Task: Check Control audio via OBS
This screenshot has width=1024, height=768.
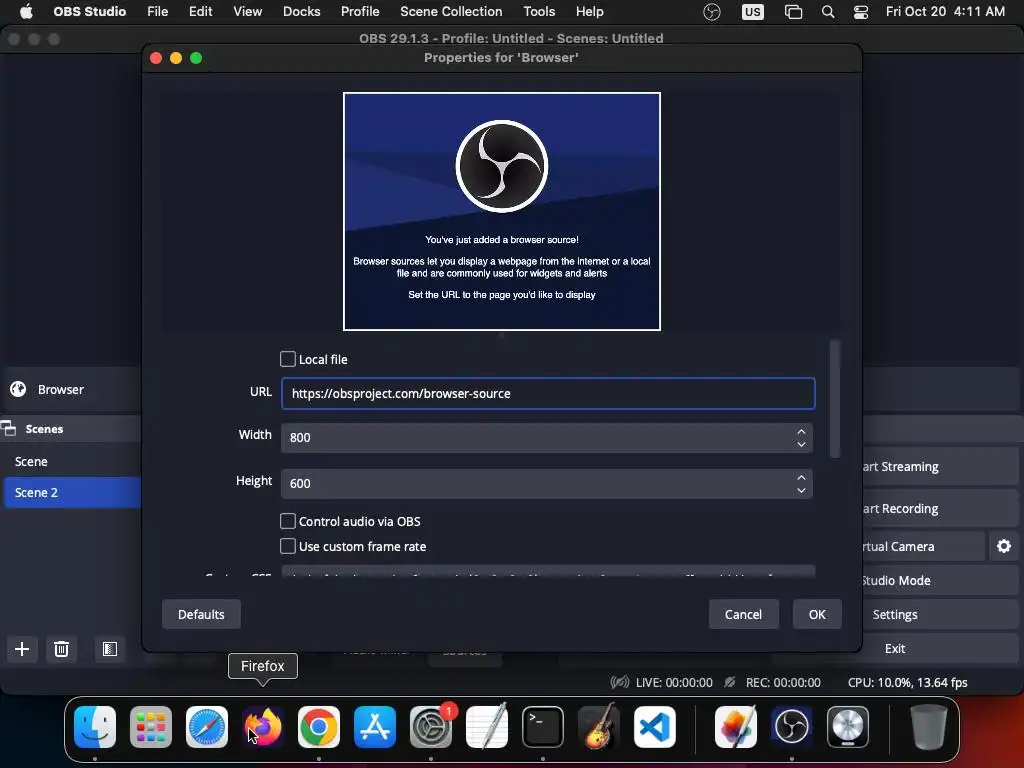Action: (x=287, y=521)
